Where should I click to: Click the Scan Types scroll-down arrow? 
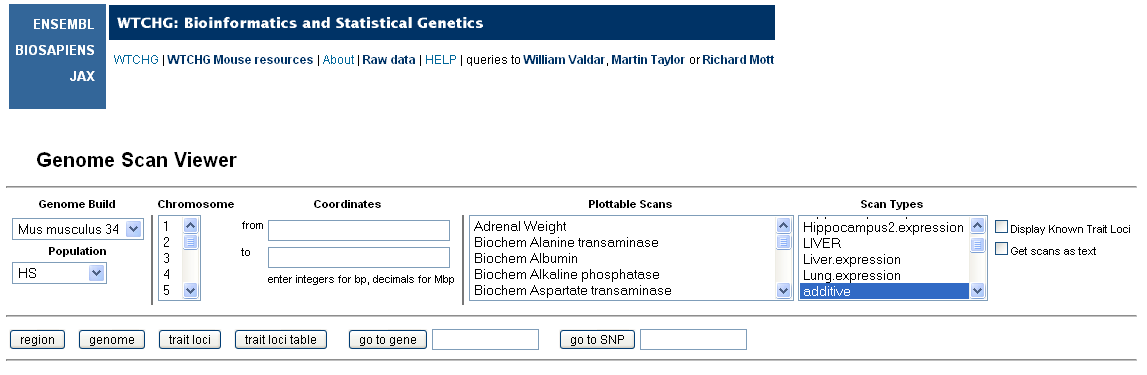(x=978, y=290)
